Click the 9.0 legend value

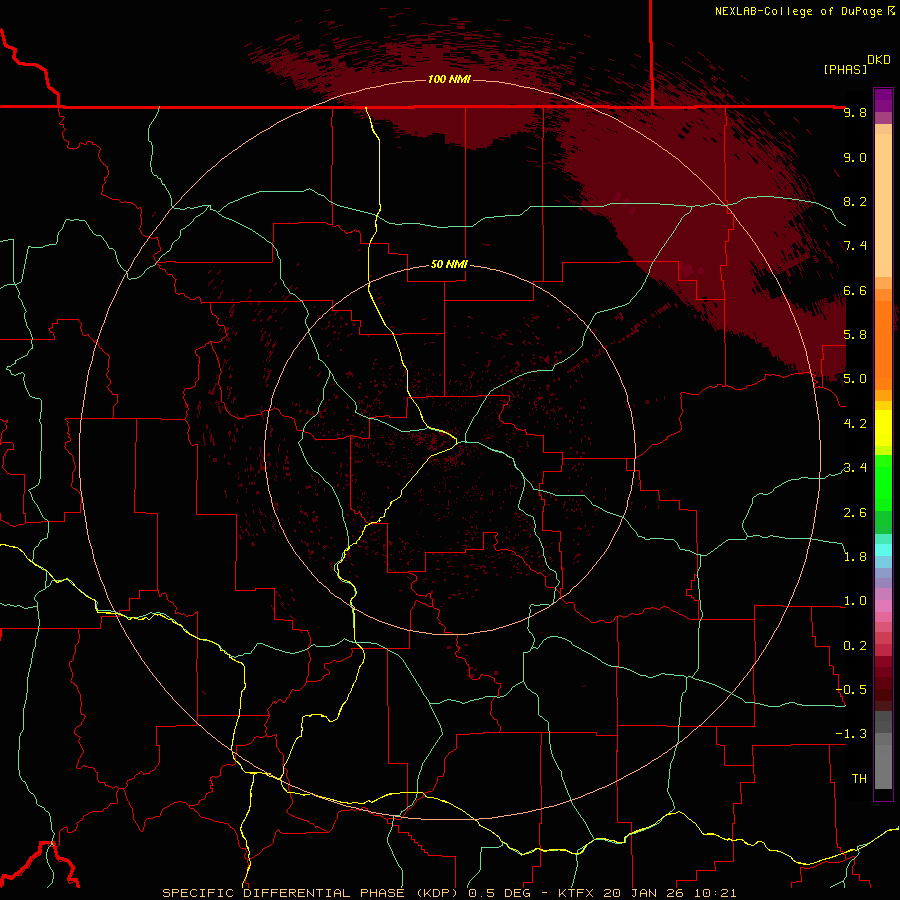pyautogui.click(x=855, y=157)
